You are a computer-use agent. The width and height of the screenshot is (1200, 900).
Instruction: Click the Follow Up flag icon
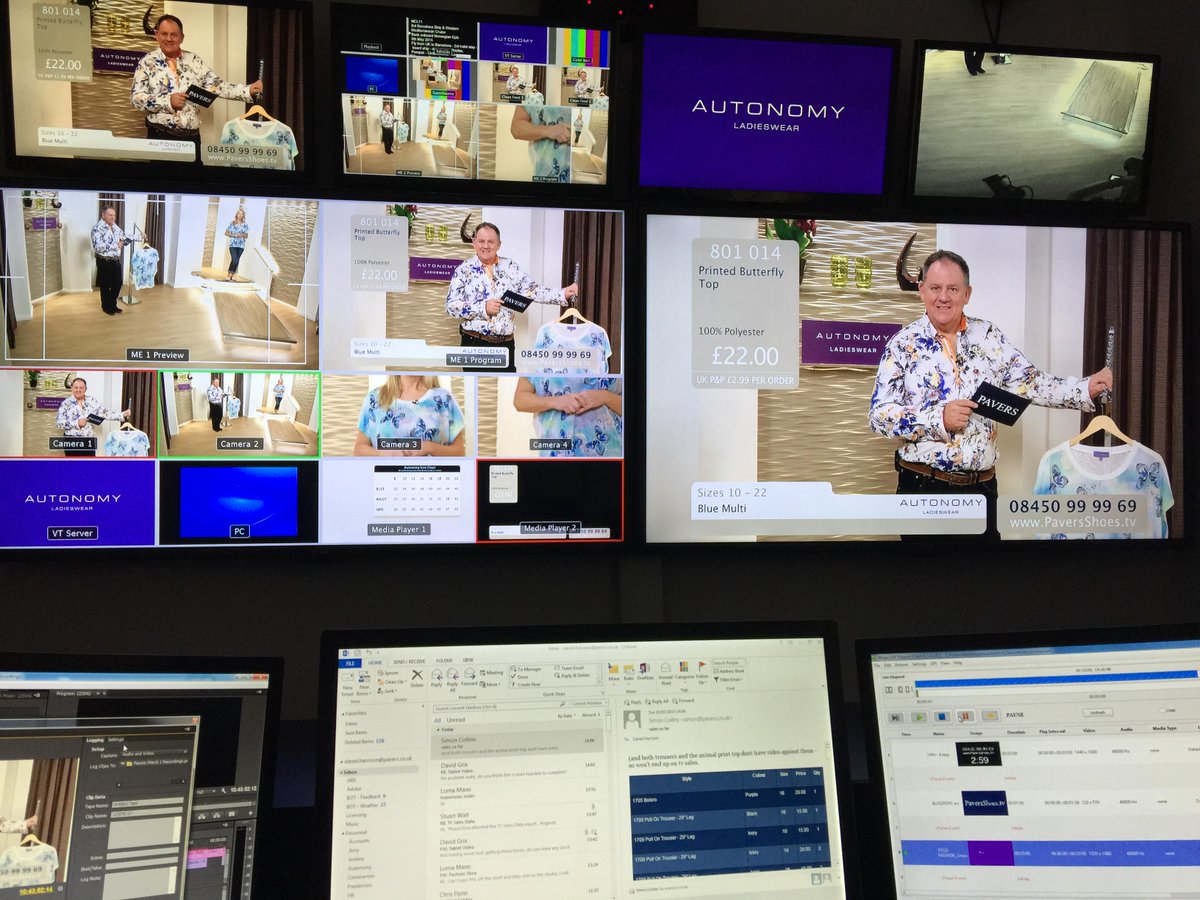pos(701,665)
